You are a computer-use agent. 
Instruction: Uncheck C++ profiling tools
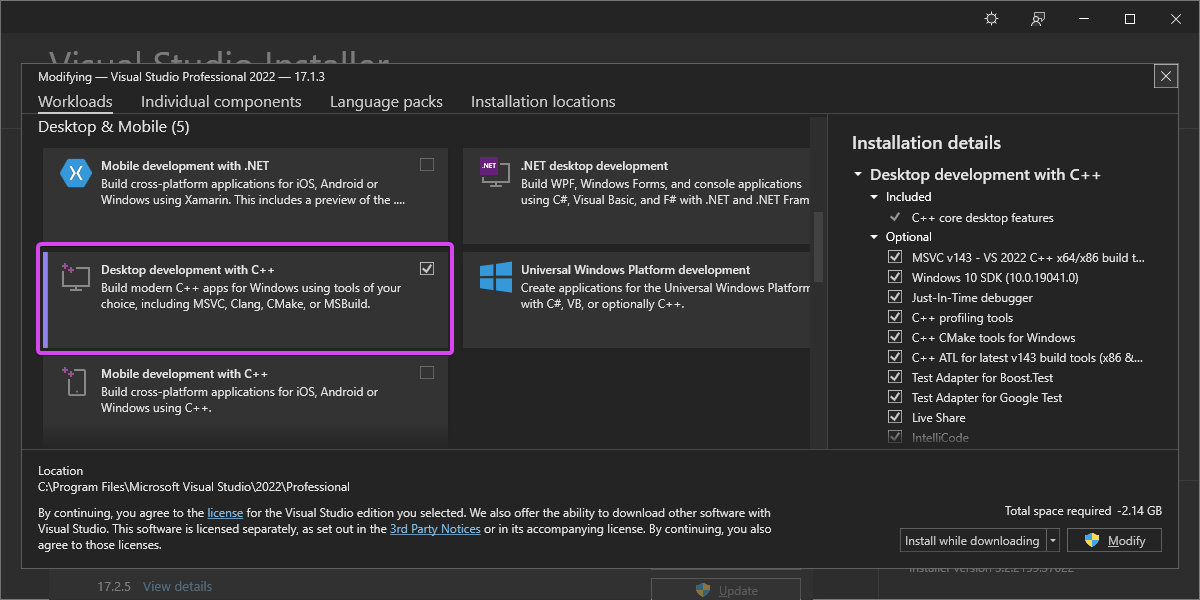tap(895, 317)
